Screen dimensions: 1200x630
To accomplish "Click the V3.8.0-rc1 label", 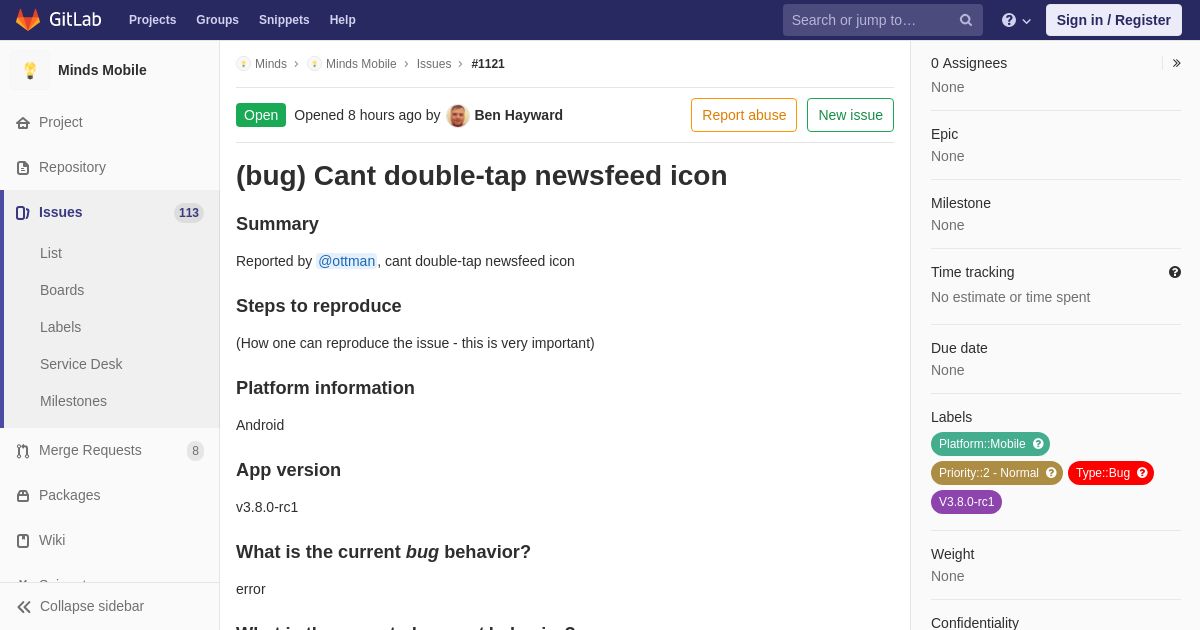I will coord(966,502).
